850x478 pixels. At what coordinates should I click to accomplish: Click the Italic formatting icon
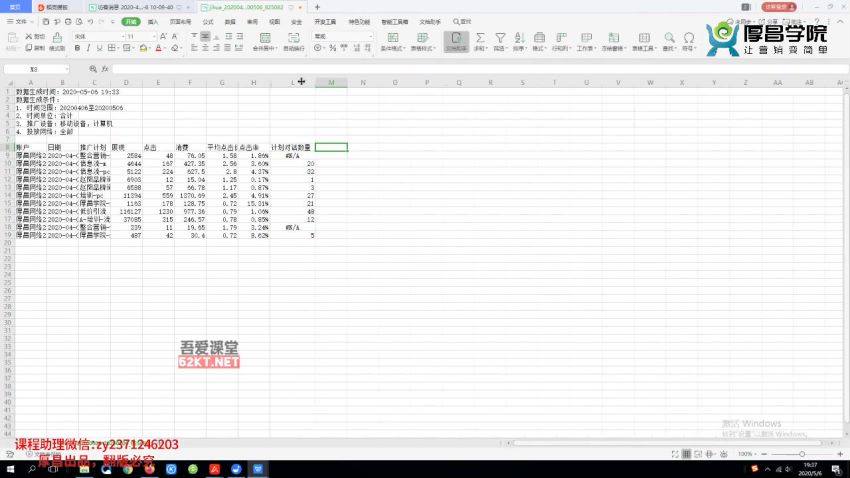coord(89,48)
